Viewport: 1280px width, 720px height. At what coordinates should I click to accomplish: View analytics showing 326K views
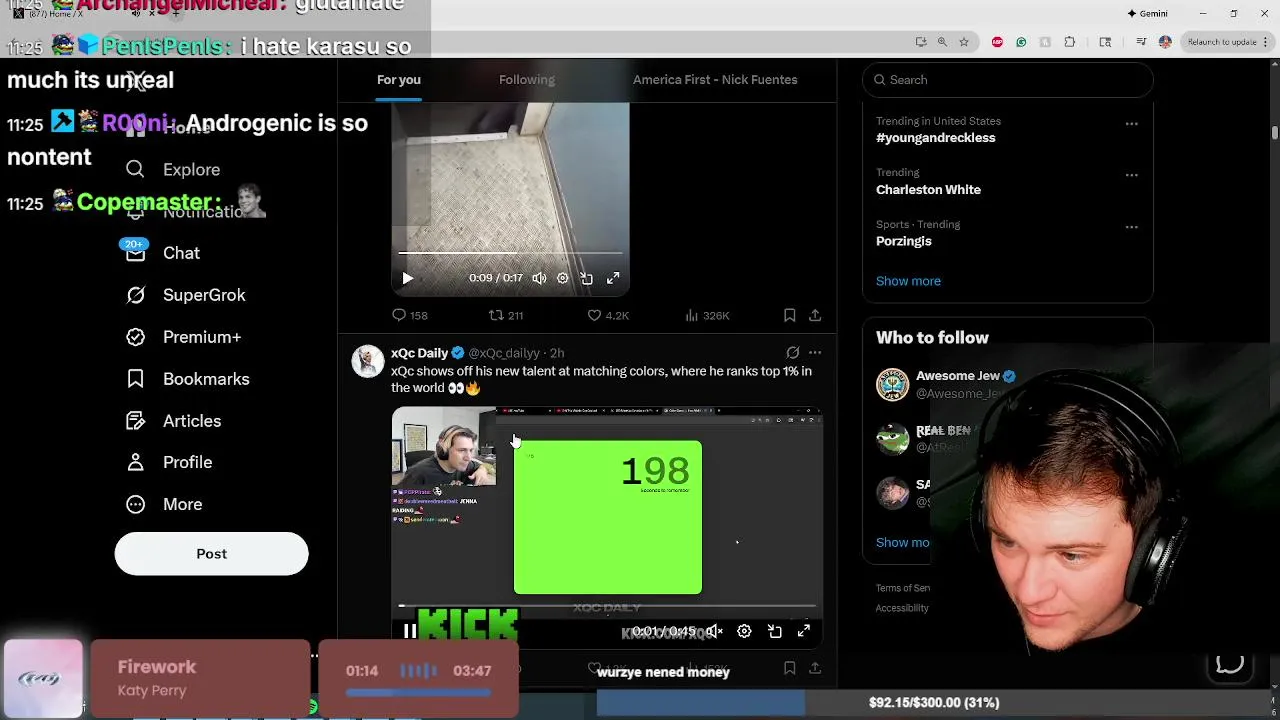[706, 315]
